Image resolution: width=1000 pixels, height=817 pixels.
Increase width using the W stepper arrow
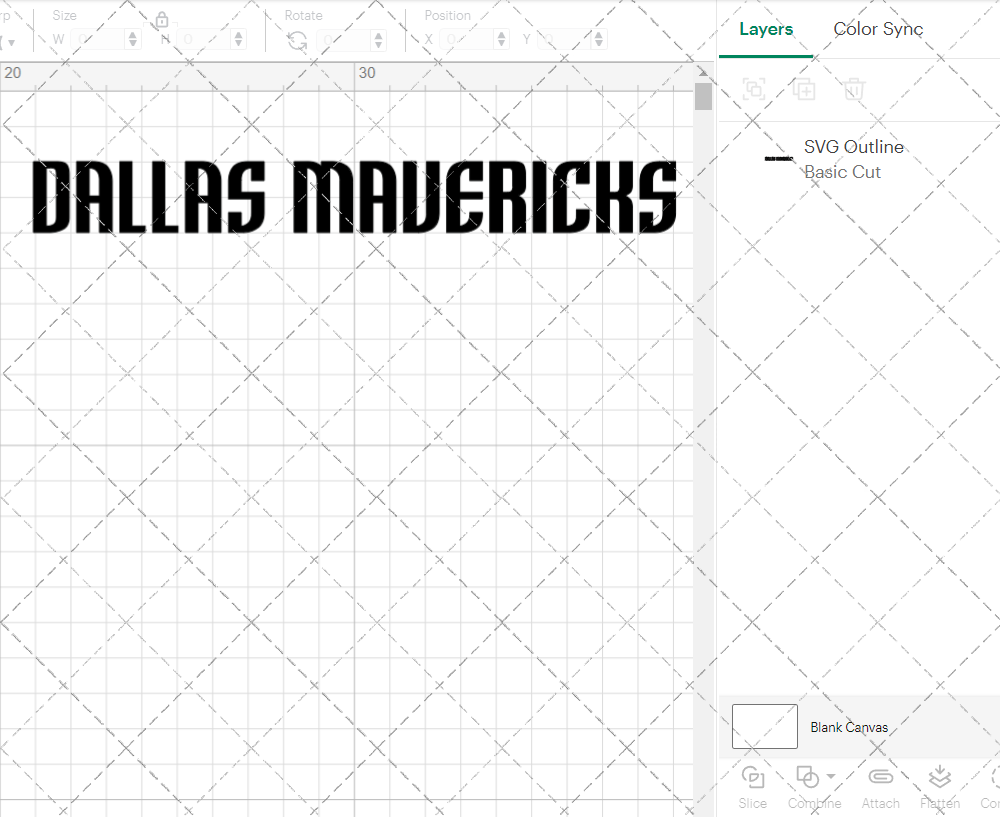[131, 34]
